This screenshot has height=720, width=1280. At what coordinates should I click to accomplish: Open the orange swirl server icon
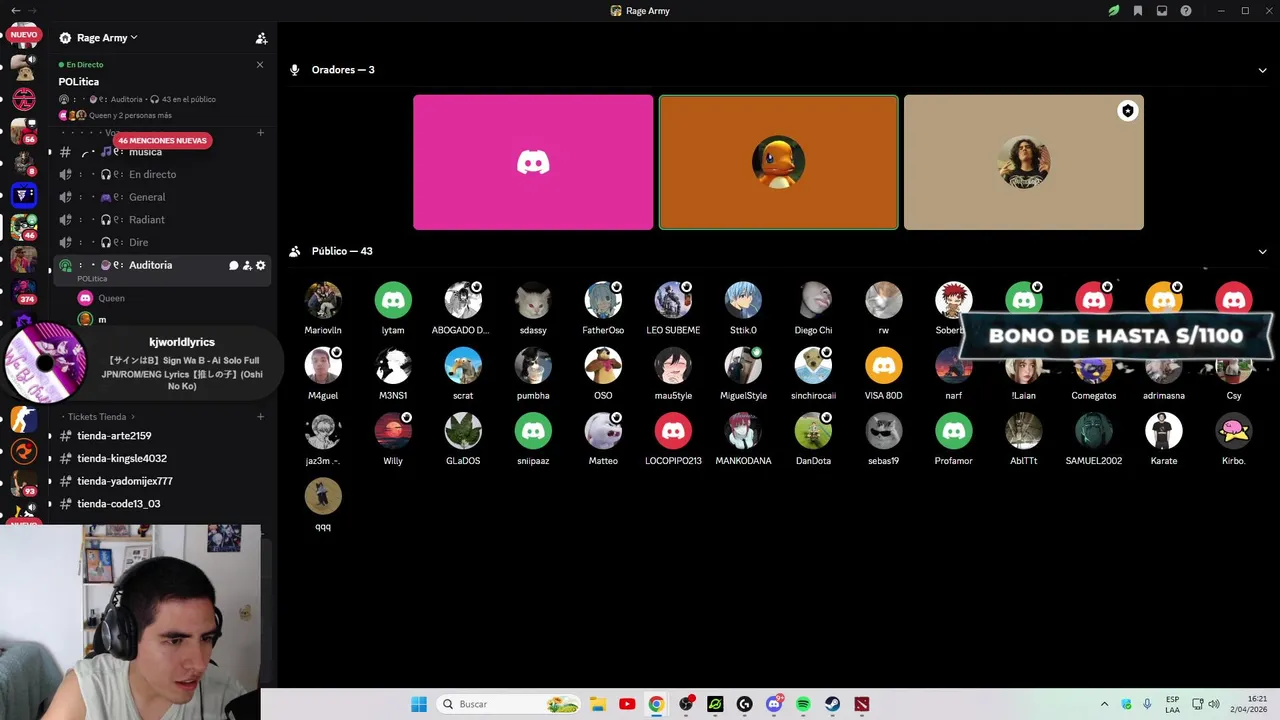pos(24,451)
